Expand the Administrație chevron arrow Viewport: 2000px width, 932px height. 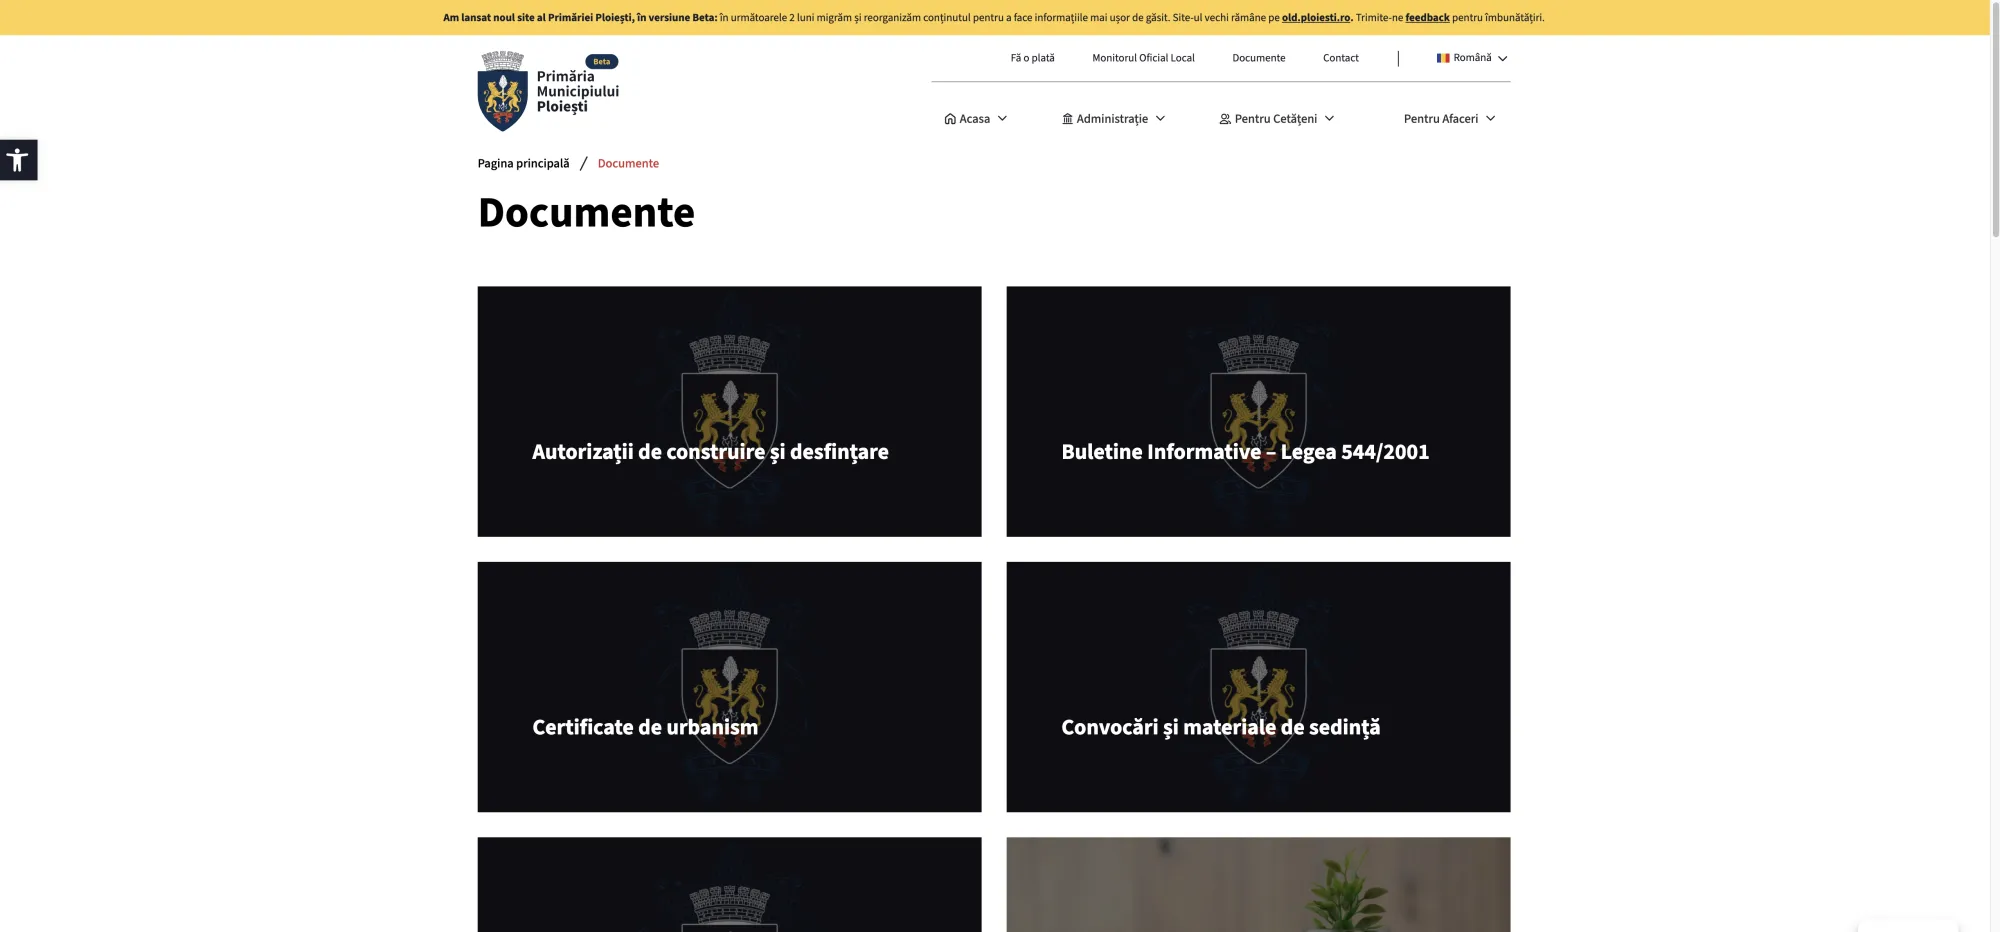pos(1160,119)
